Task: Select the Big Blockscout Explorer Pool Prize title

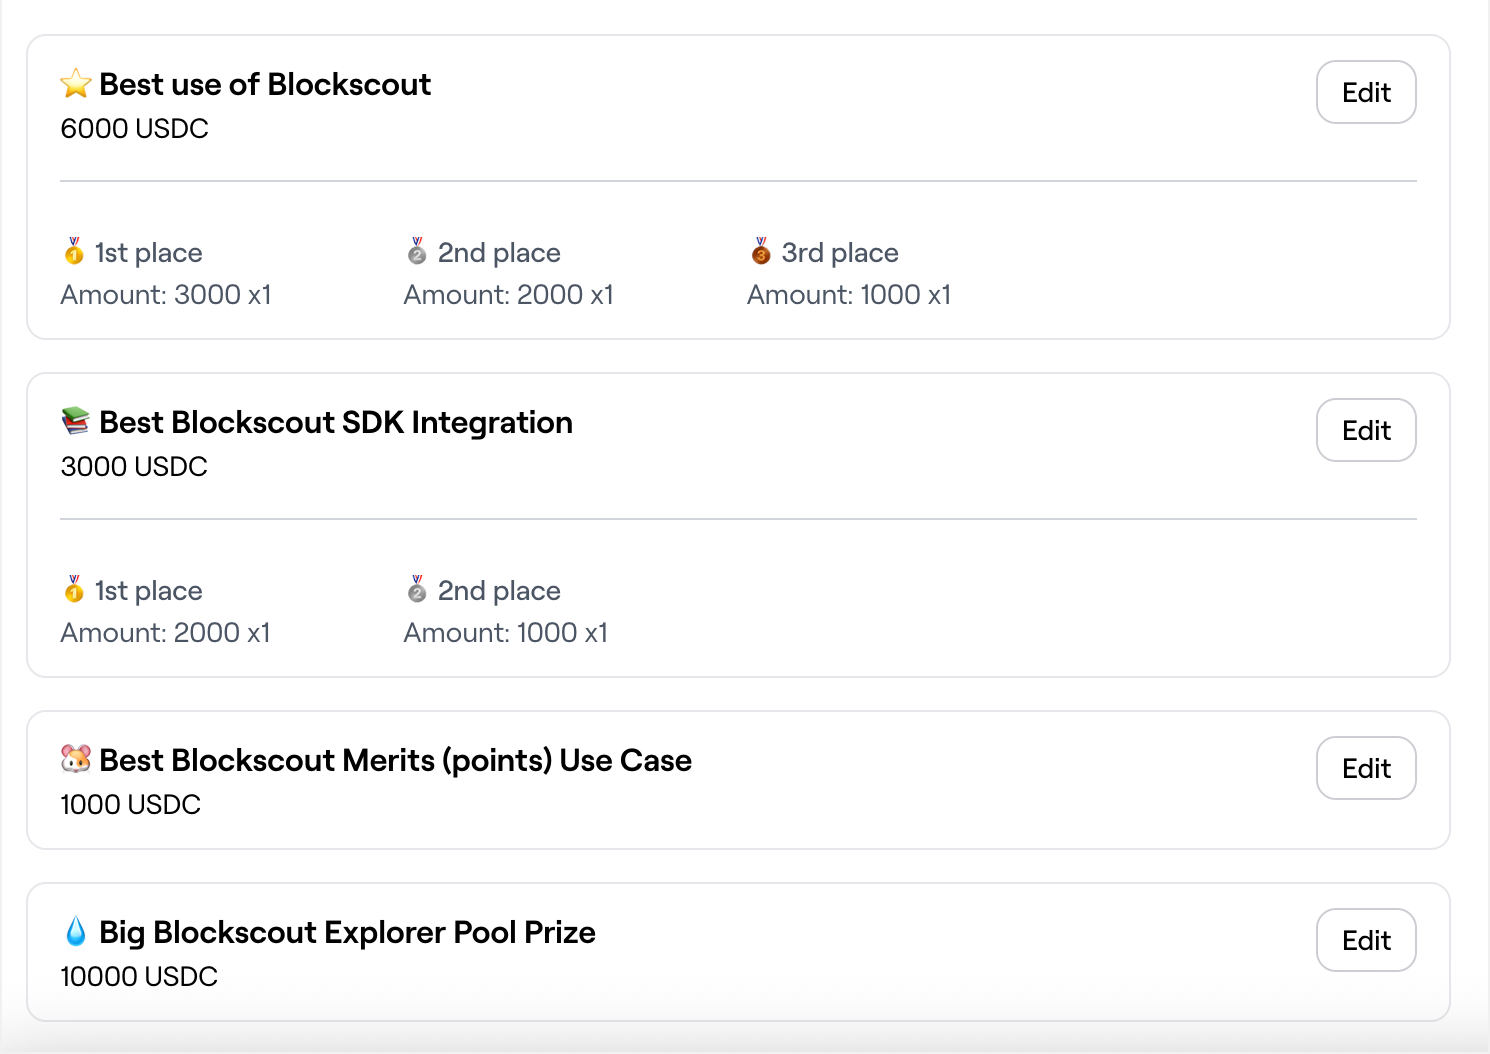Action: click(347, 932)
